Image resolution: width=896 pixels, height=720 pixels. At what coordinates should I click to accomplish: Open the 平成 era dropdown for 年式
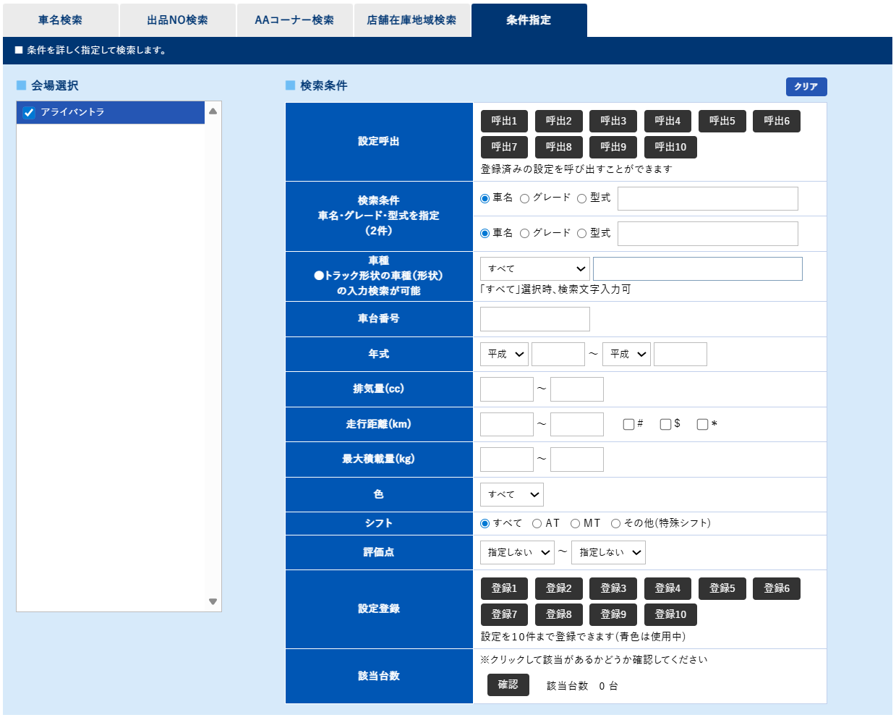(503, 353)
